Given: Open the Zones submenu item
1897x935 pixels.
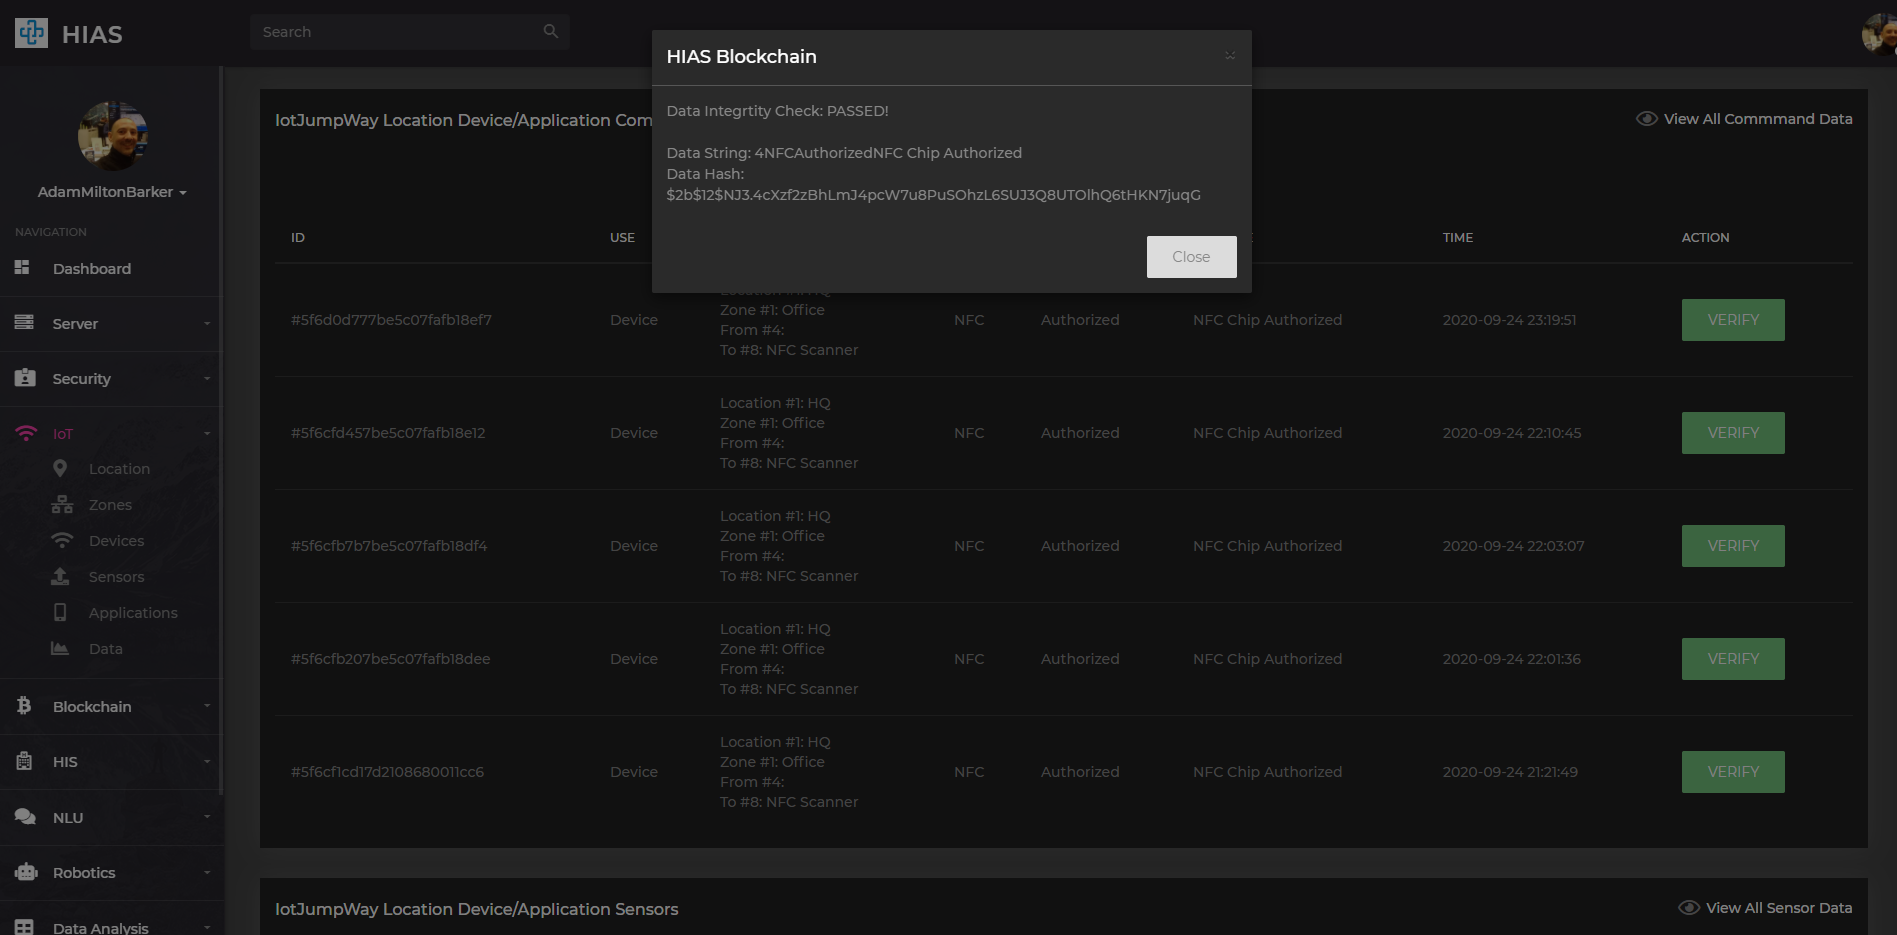Looking at the screenshot, I should point(110,505).
